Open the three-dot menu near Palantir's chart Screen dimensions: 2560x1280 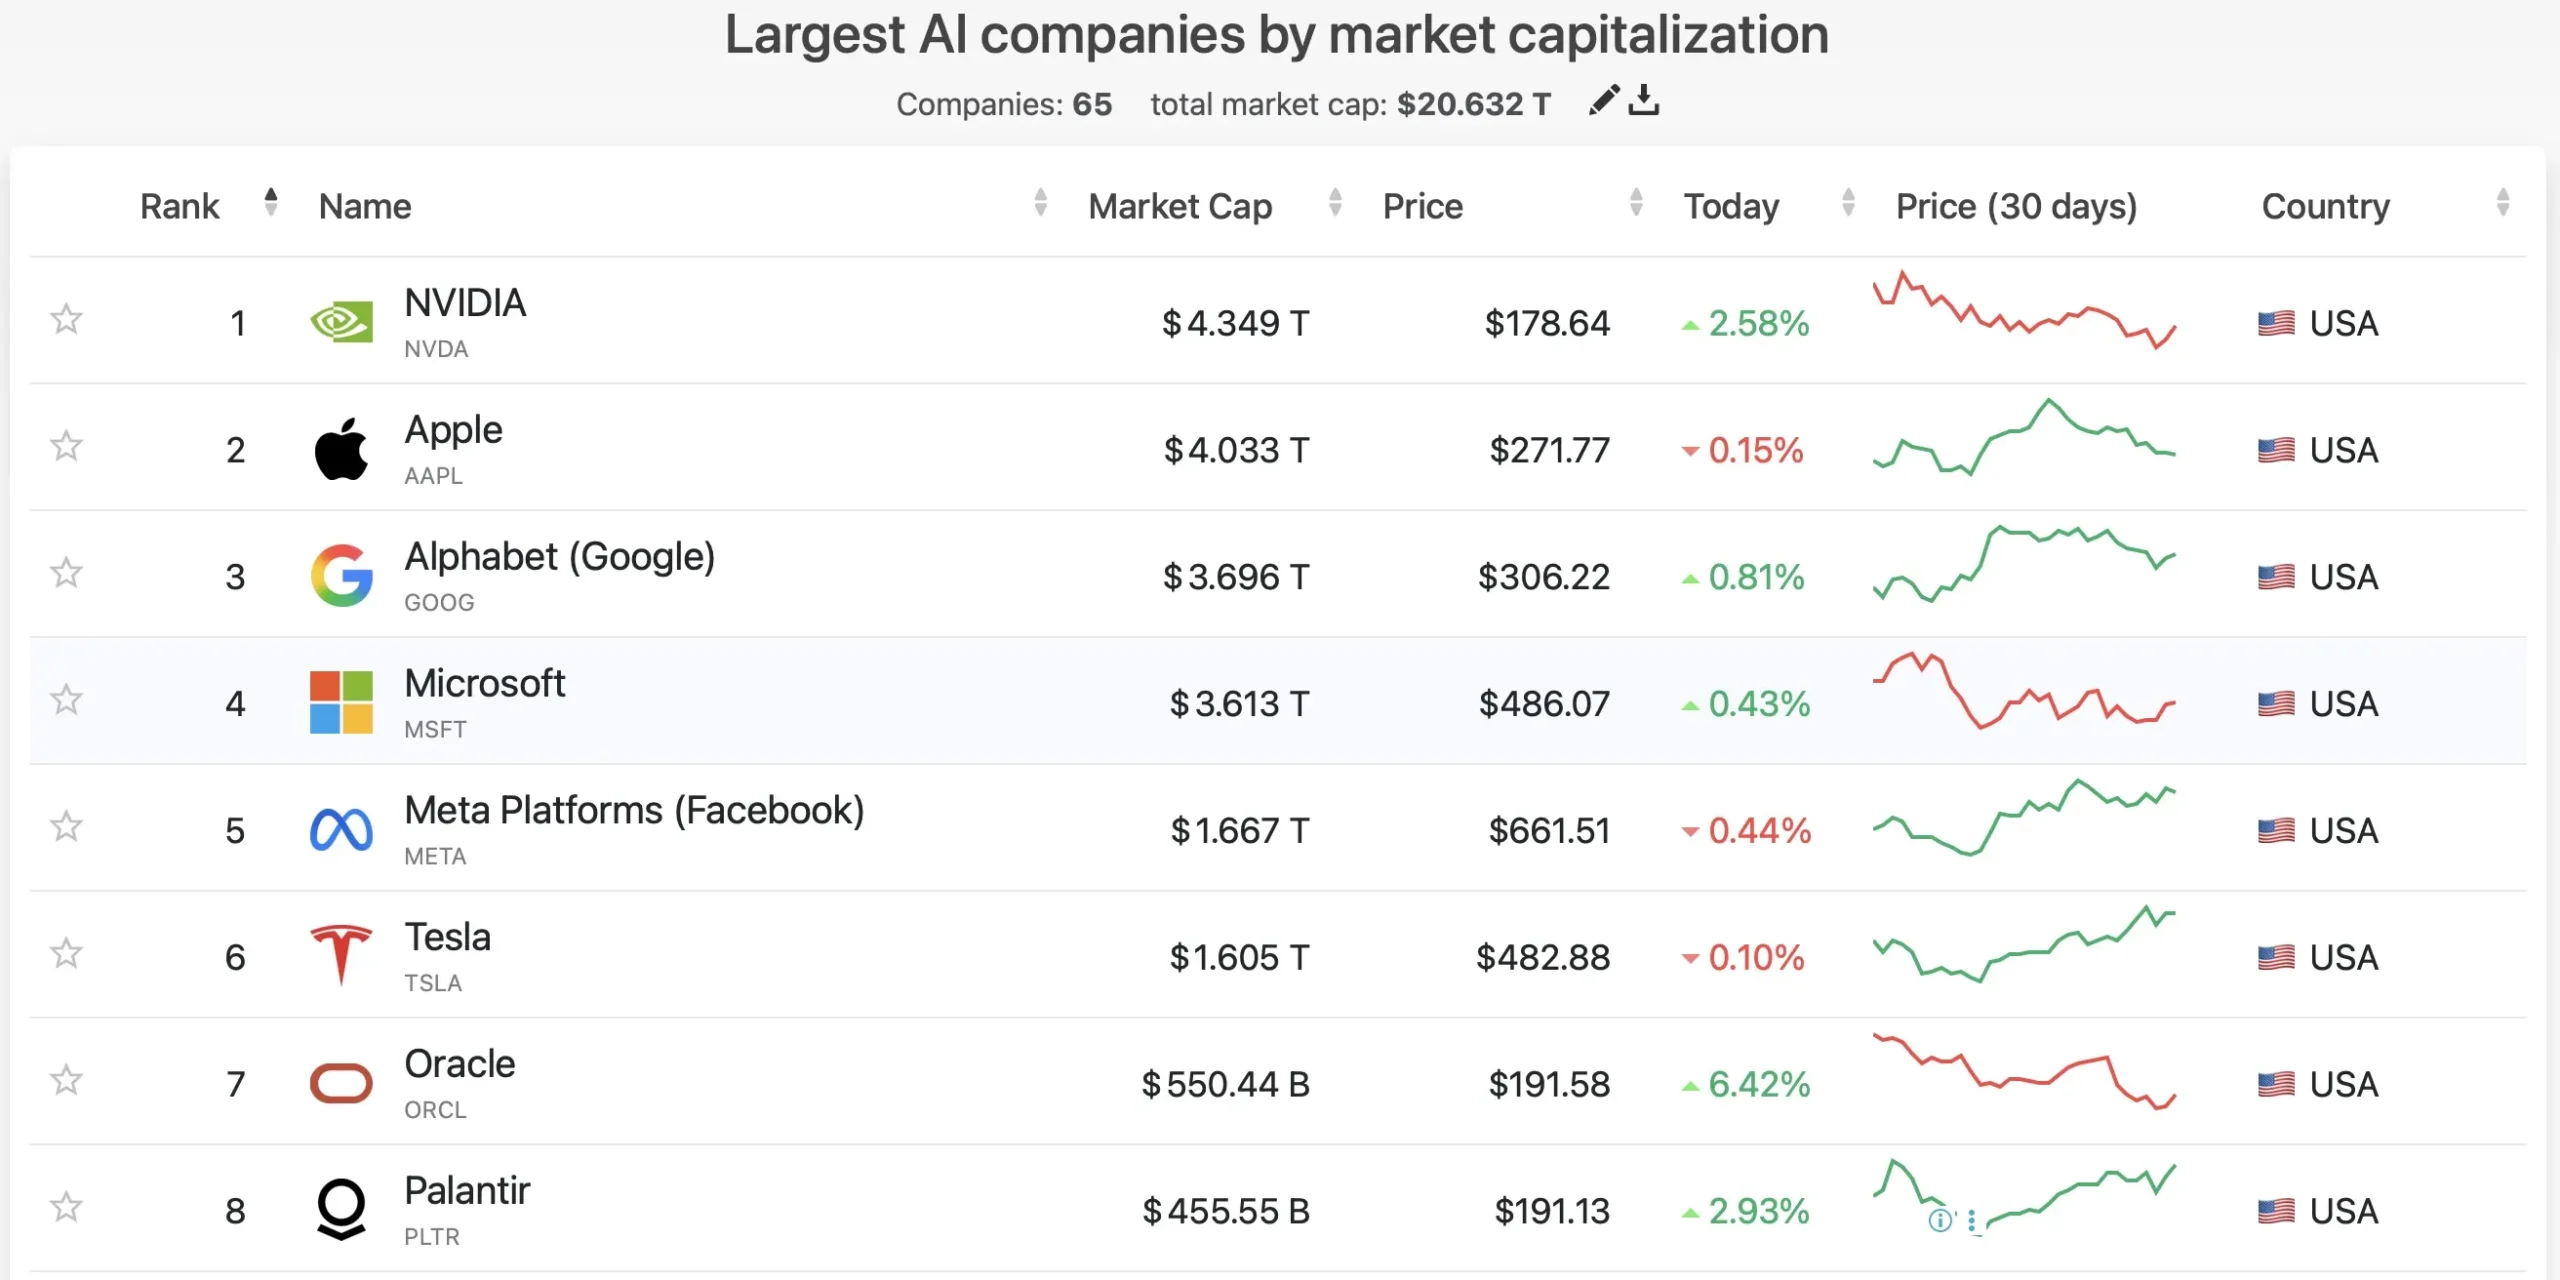[1971, 1221]
